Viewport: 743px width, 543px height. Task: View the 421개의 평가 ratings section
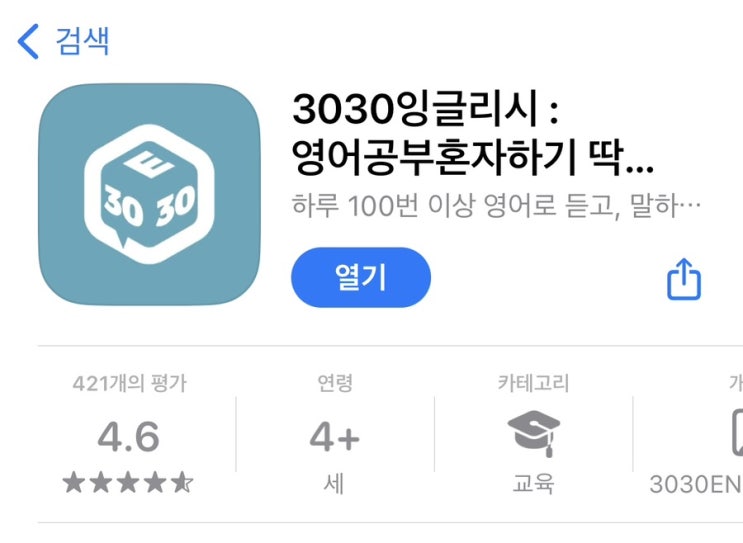pyautogui.click(x=129, y=383)
